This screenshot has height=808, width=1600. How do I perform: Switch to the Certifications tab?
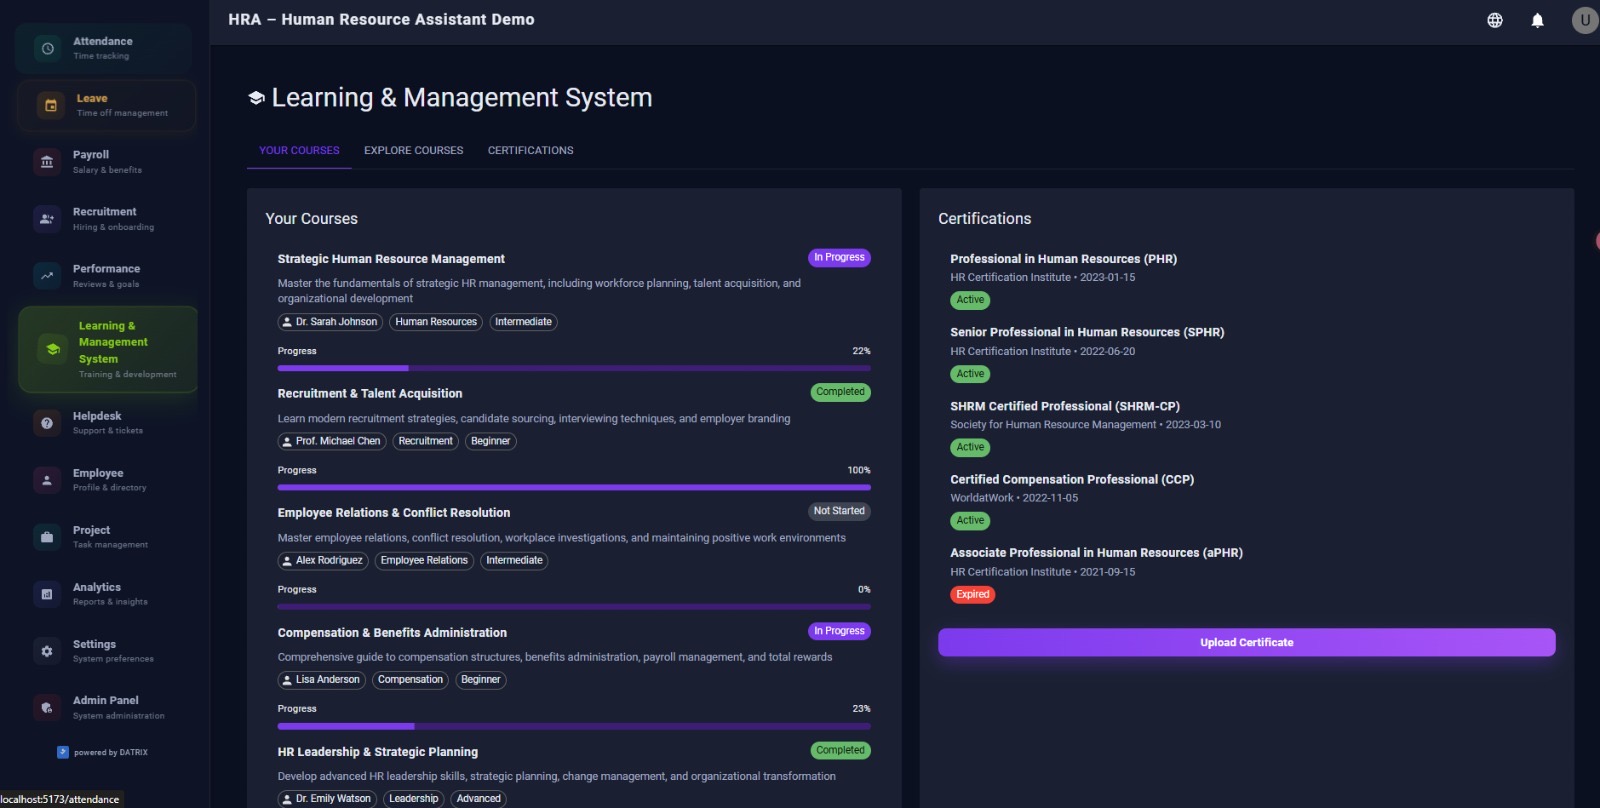(530, 151)
